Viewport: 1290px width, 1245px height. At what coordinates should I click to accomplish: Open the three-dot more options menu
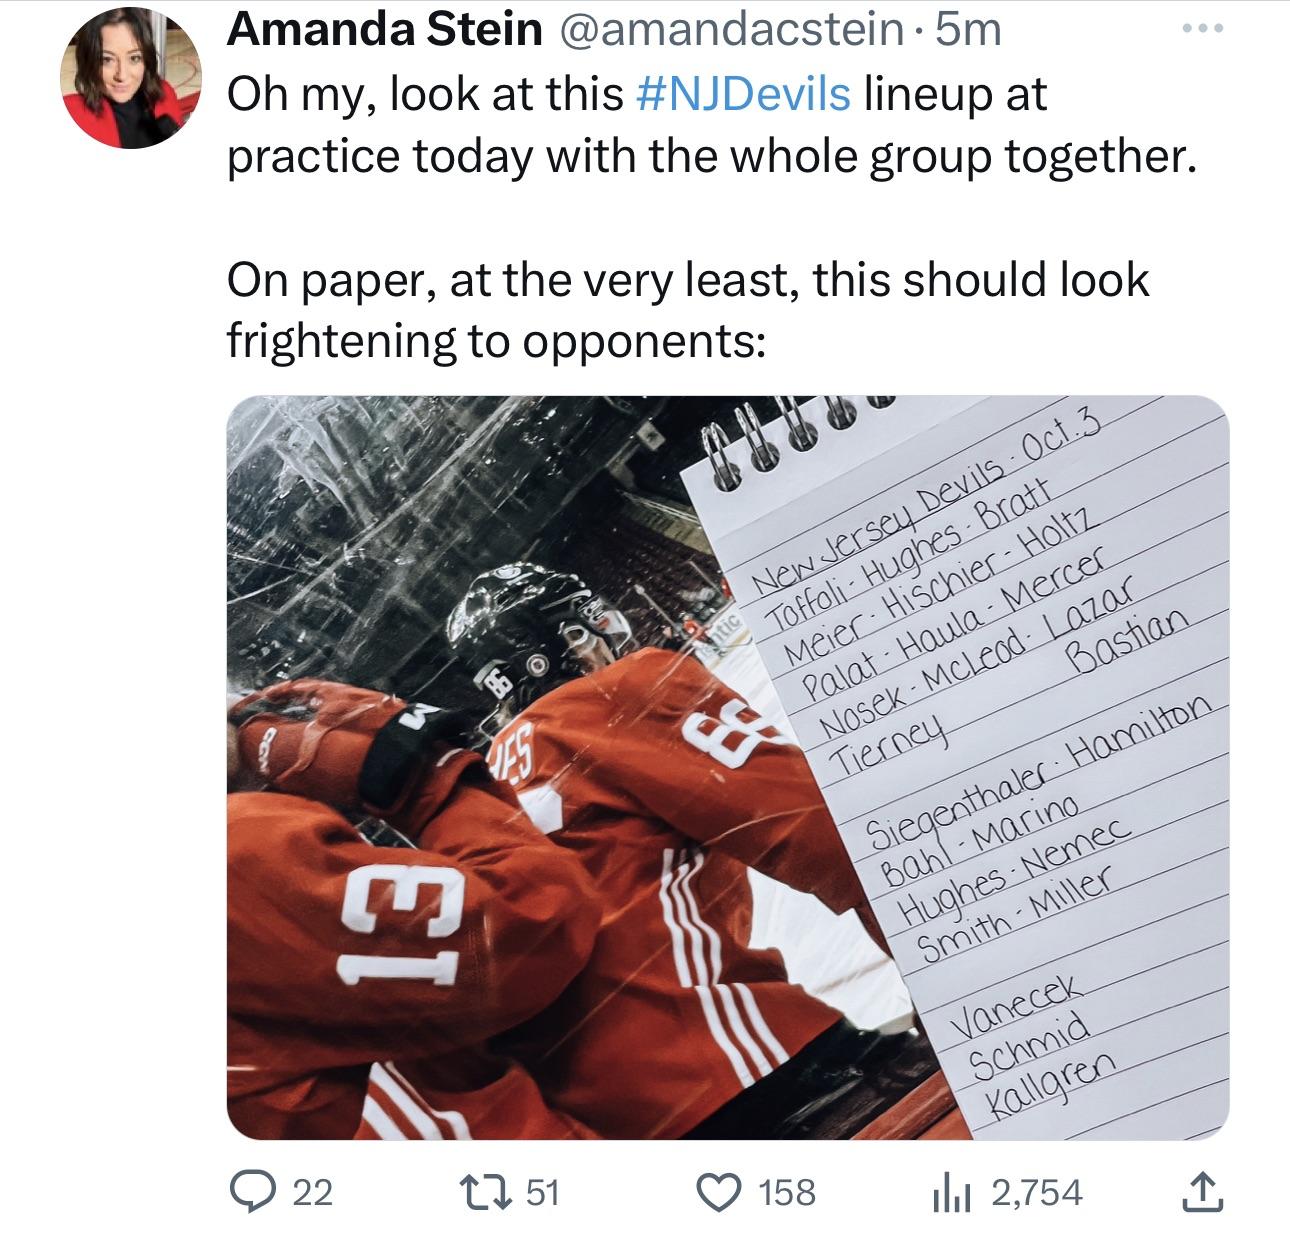pos(1199,30)
